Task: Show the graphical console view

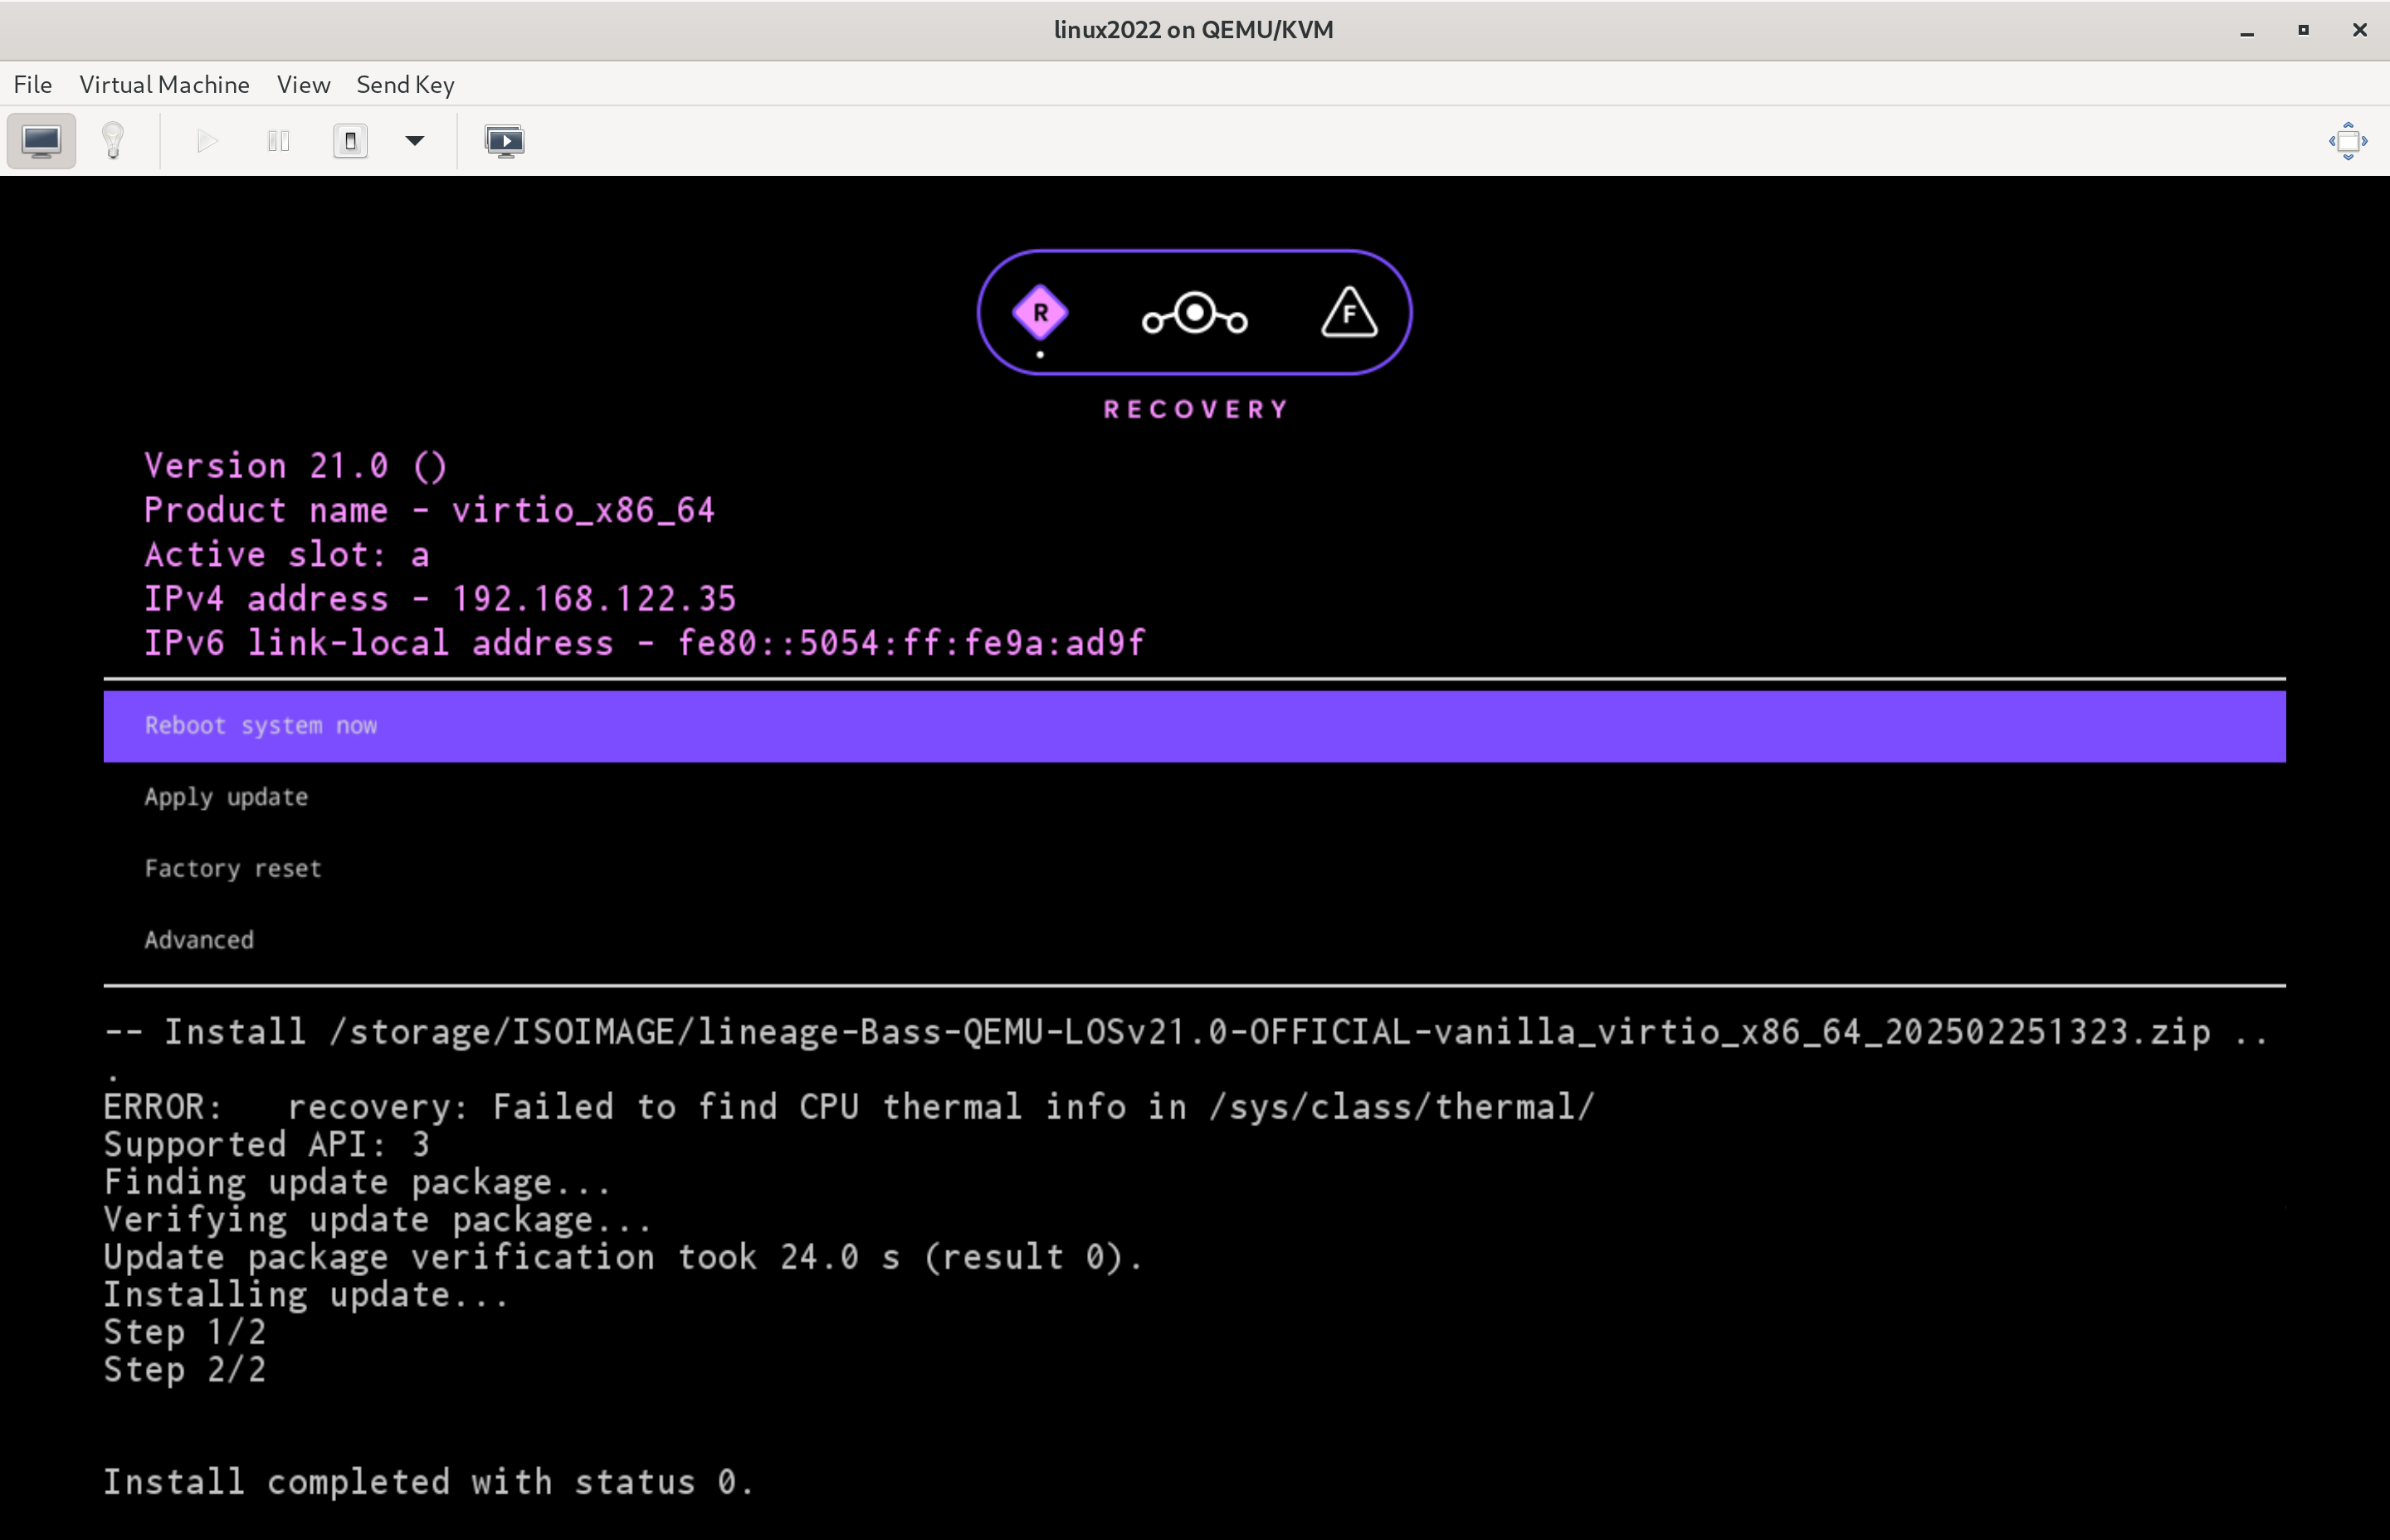Action: pyautogui.click(x=41, y=141)
